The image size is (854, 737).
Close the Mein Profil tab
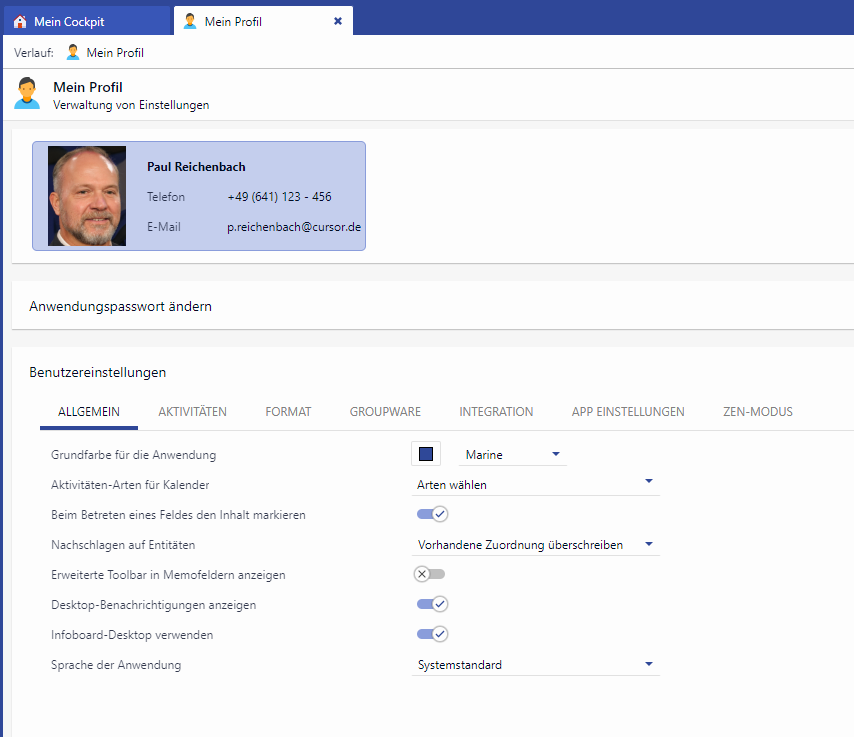point(338,21)
